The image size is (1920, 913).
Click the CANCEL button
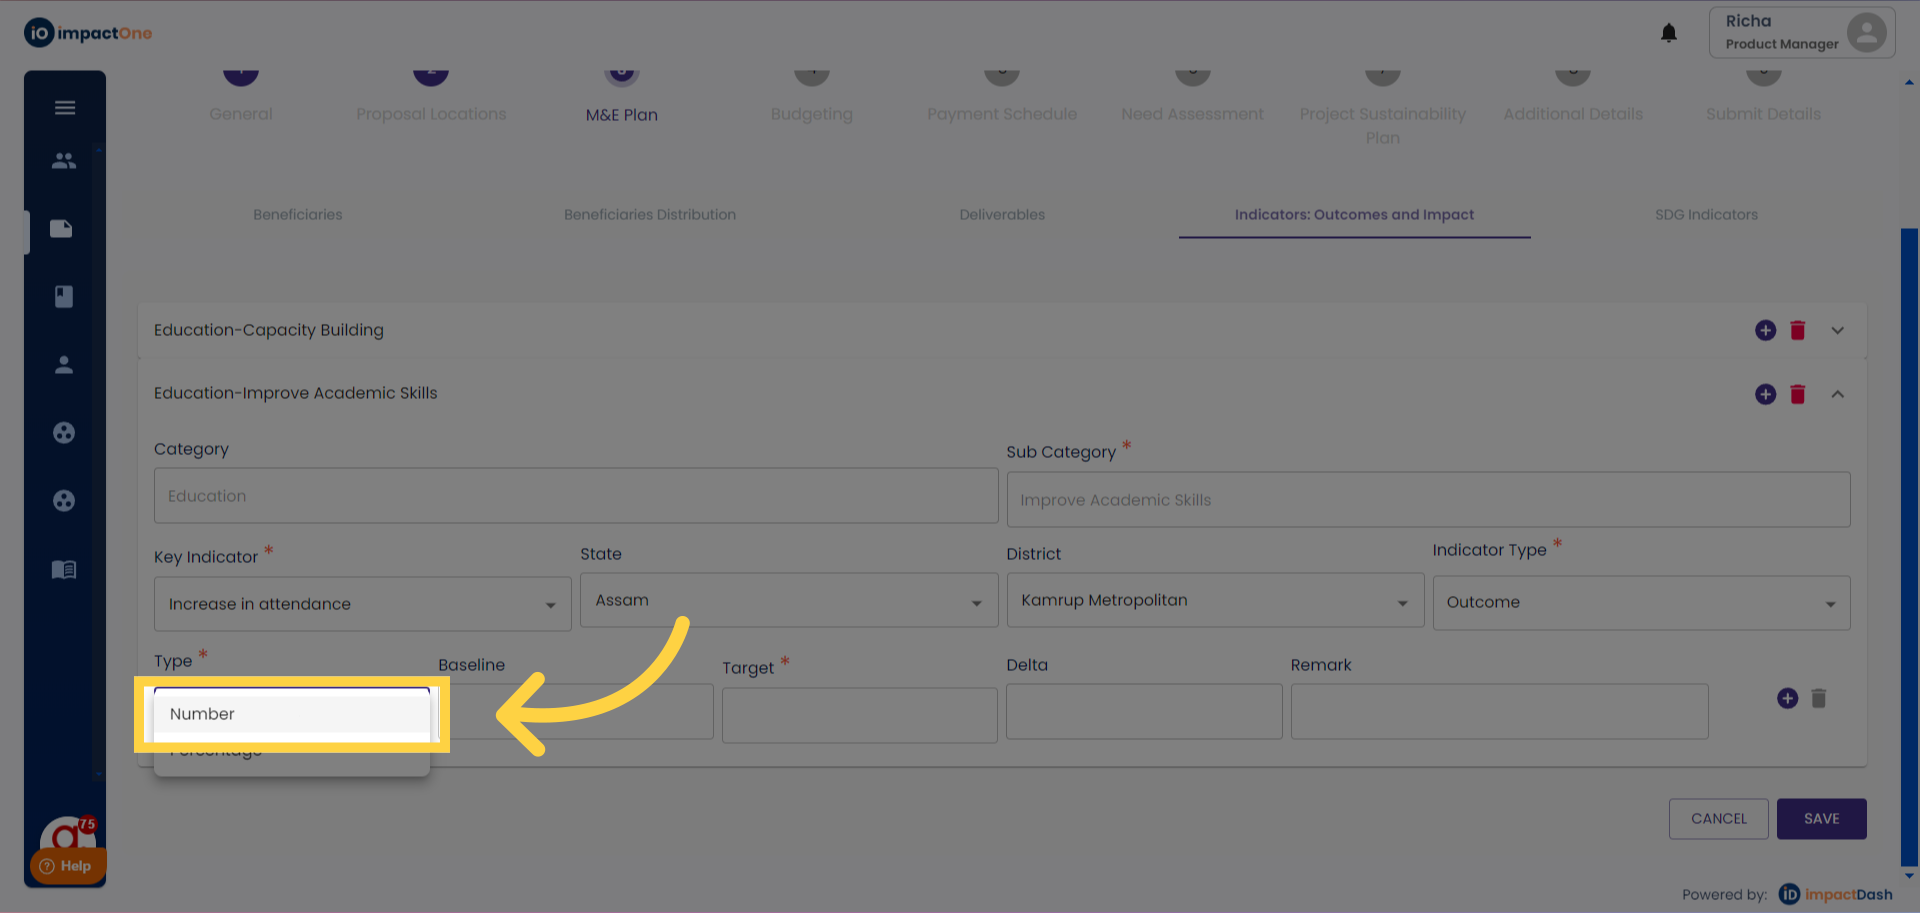1718,818
